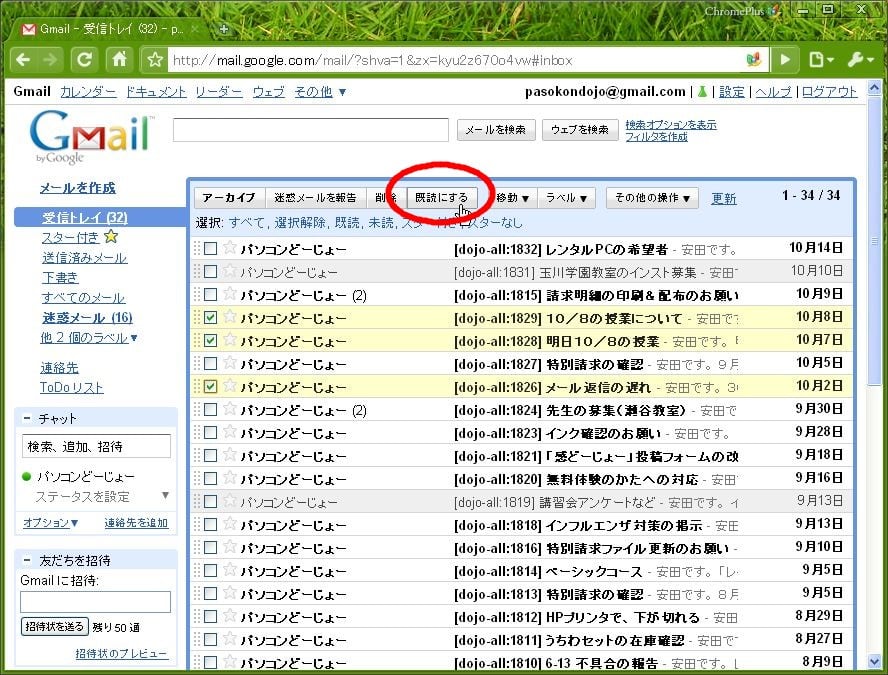The image size is (888, 675).
Task: Click the browser reload button
Action: 85,59
